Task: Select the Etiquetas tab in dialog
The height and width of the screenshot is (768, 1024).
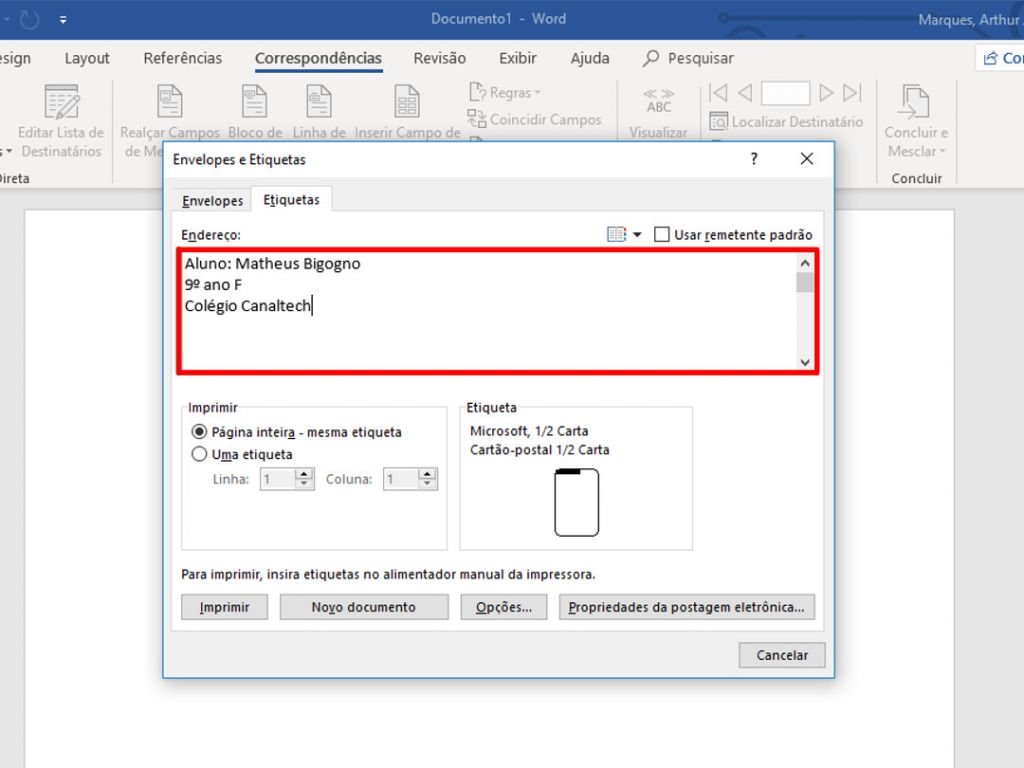Action: click(x=291, y=200)
